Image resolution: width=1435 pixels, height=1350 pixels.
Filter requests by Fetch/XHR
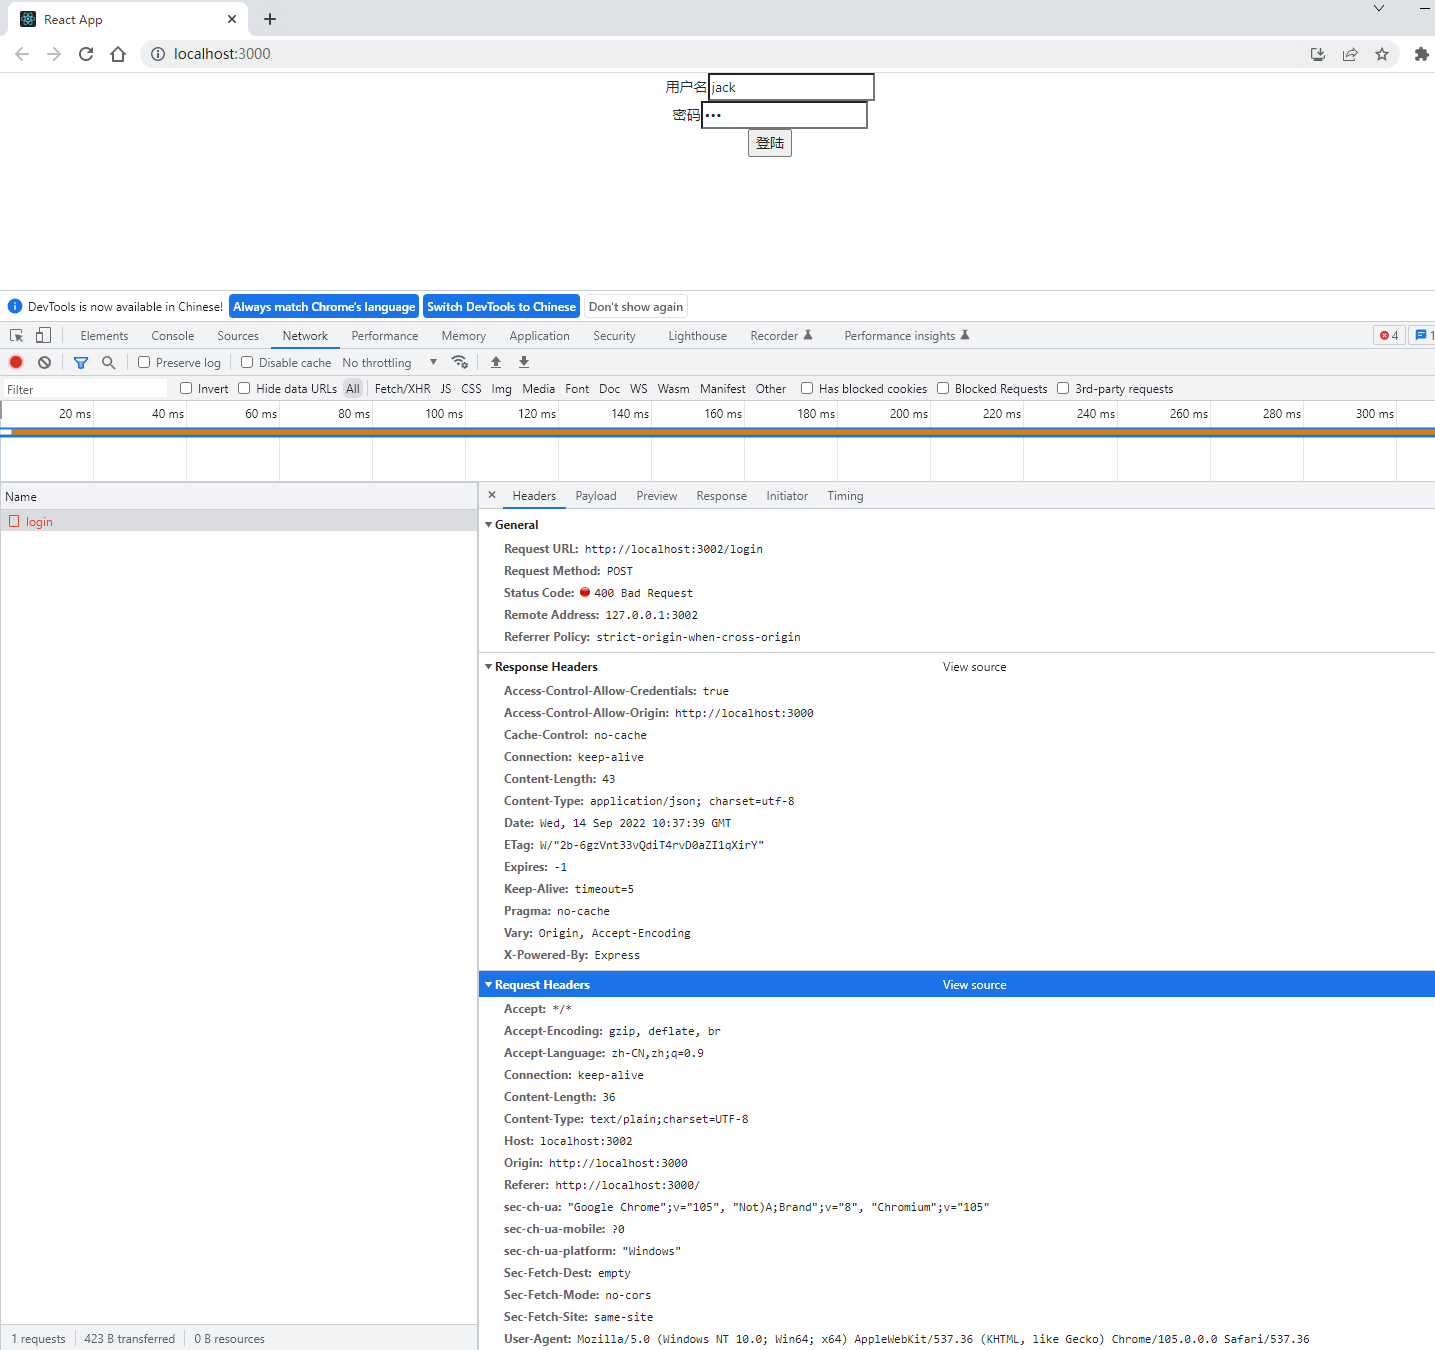(403, 389)
